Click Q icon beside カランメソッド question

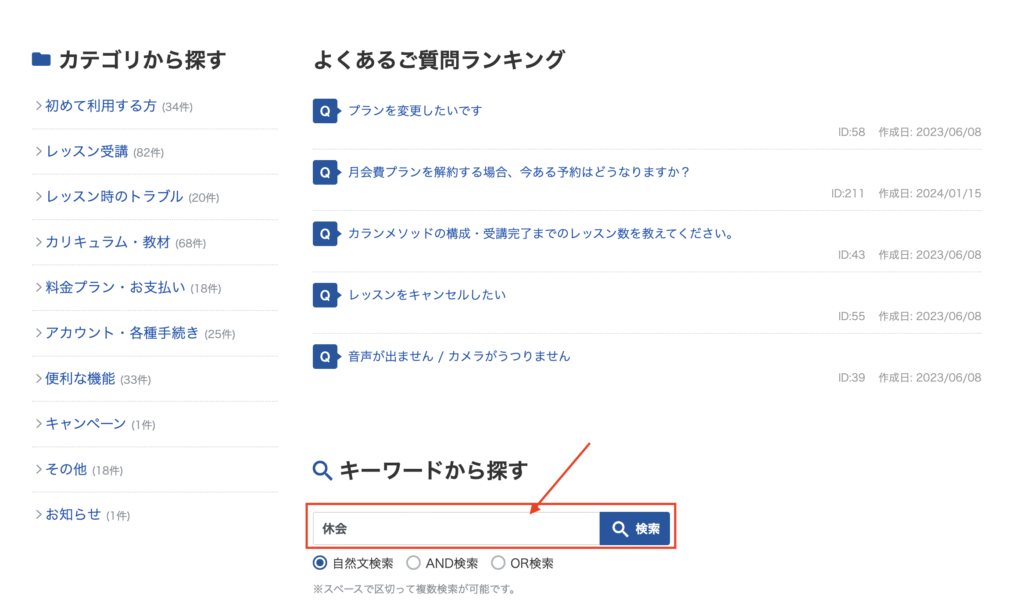click(325, 234)
